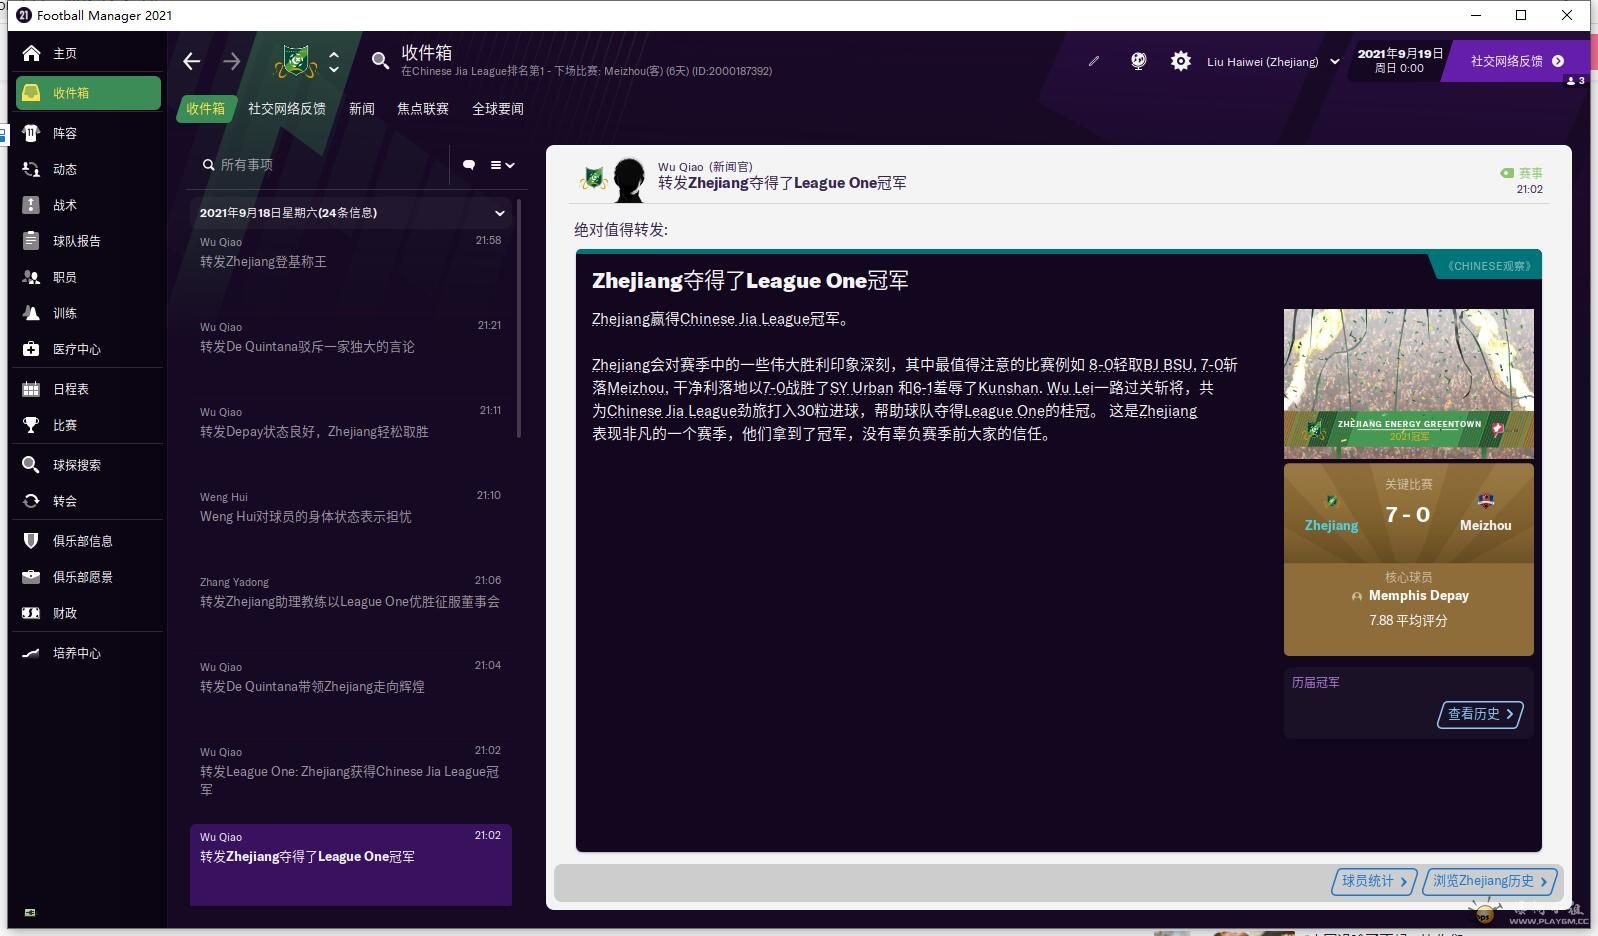Switch to the 新闻 tab
Viewport: 1598px width, 936px height.
362,109
